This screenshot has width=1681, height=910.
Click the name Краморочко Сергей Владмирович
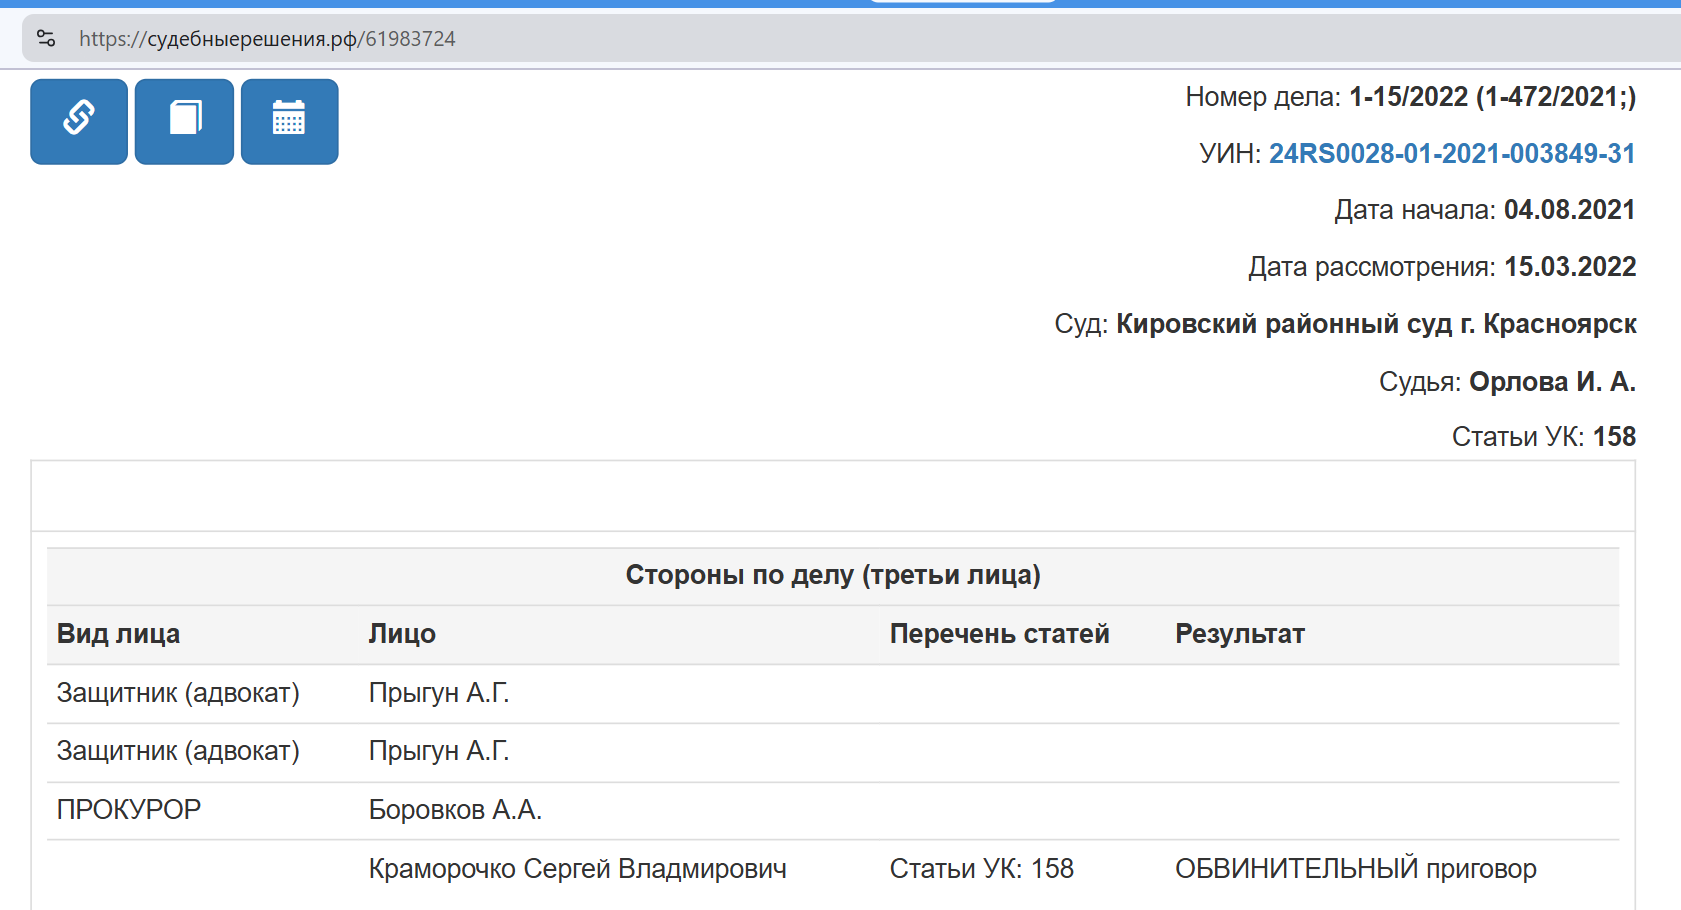pyautogui.click(x=577, y=869)
